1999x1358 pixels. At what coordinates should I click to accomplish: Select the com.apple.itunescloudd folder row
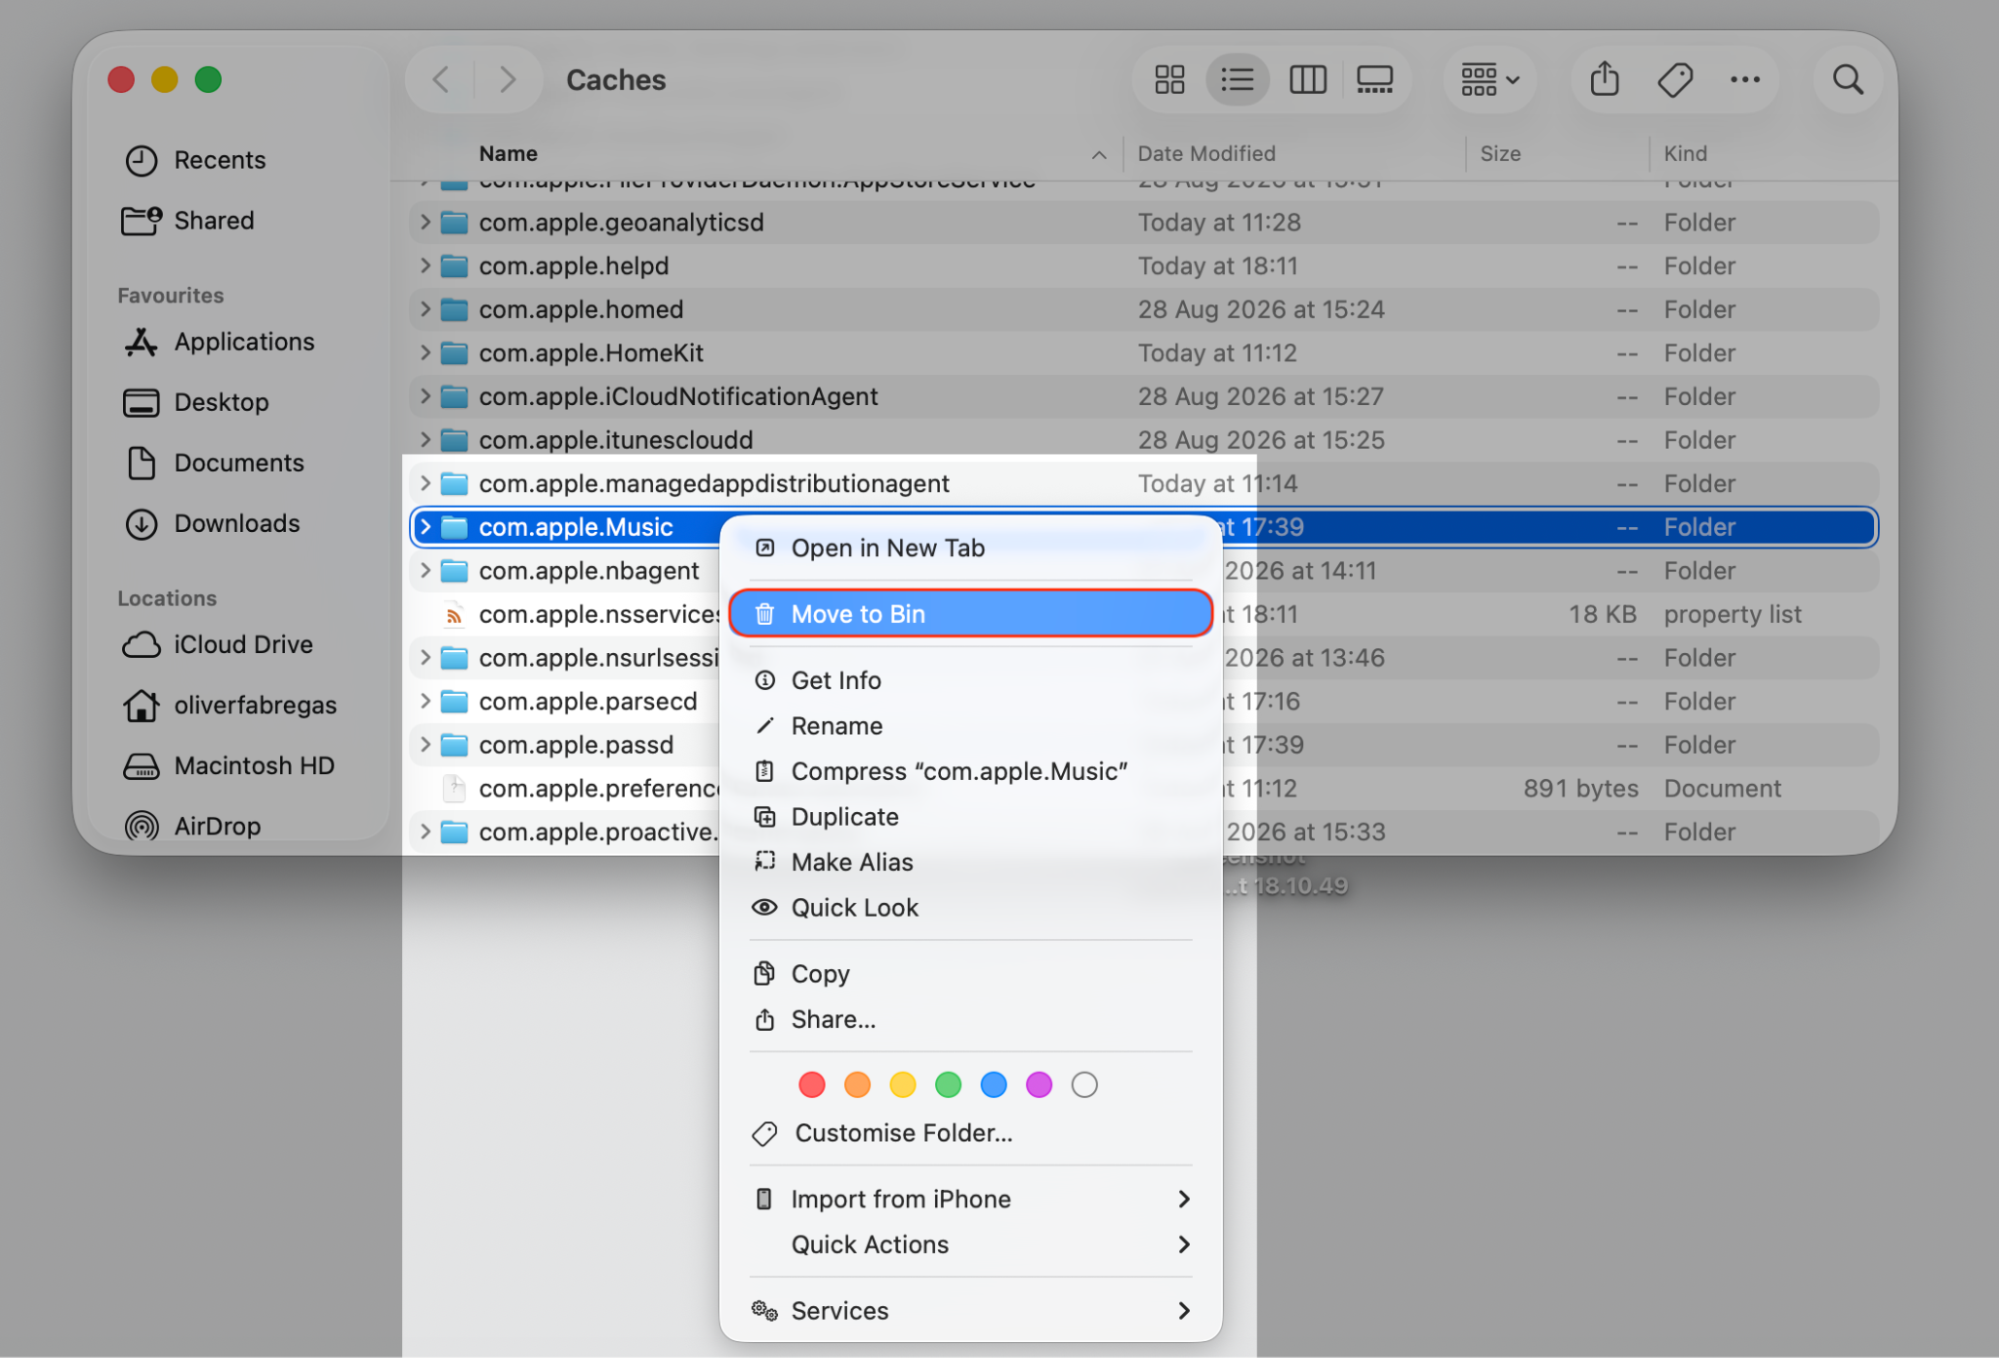tap(1144, 440)
